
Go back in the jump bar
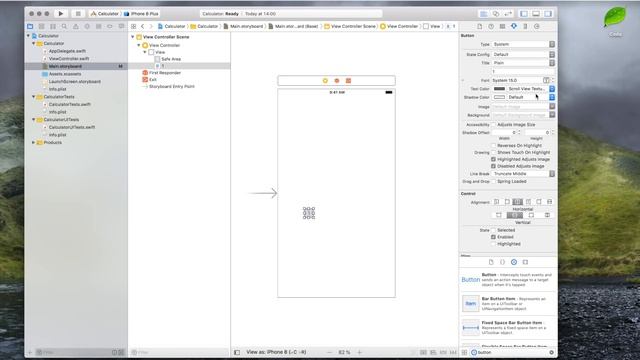tap(142, 26)
